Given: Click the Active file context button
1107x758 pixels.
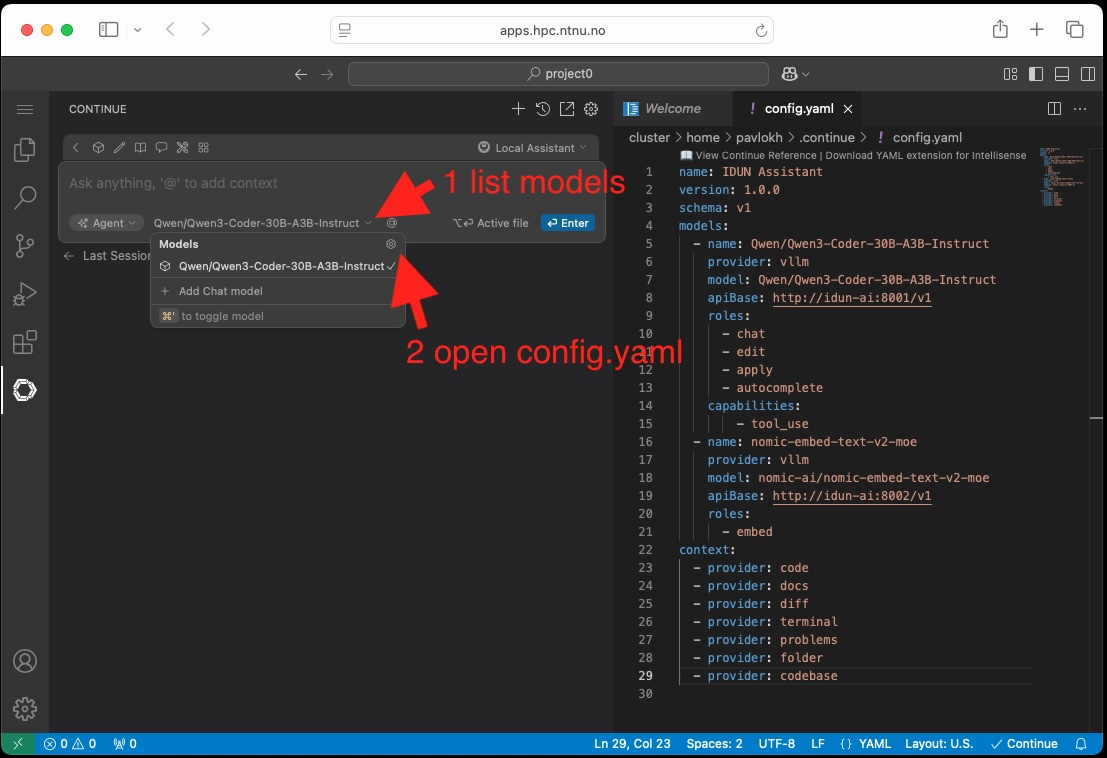Looking at the screenshot, I should [491, 223].
